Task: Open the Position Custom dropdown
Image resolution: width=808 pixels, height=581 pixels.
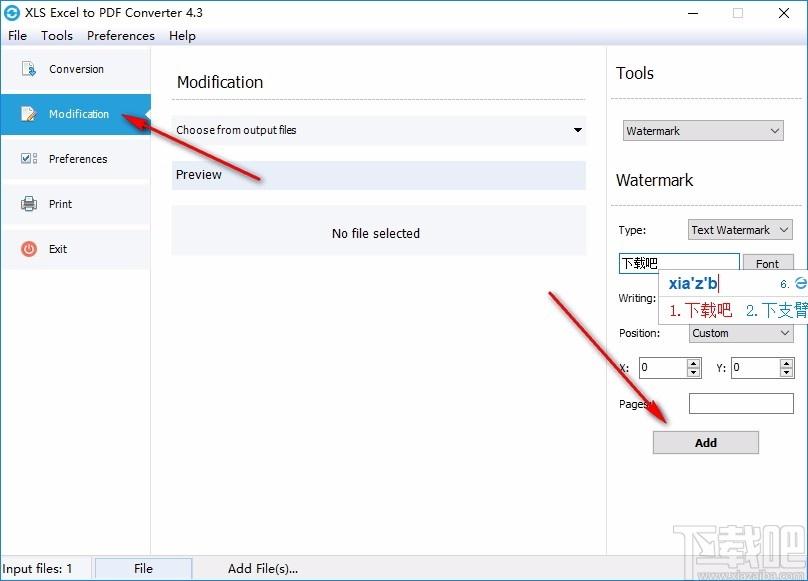Action: 740,333
